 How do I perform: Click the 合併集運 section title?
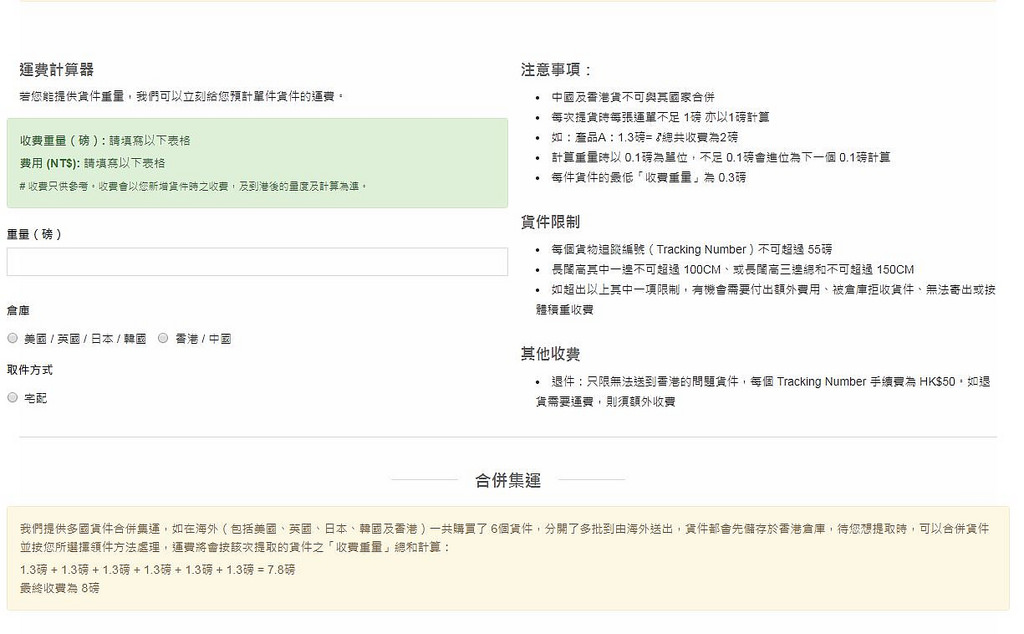coord(508,481)
